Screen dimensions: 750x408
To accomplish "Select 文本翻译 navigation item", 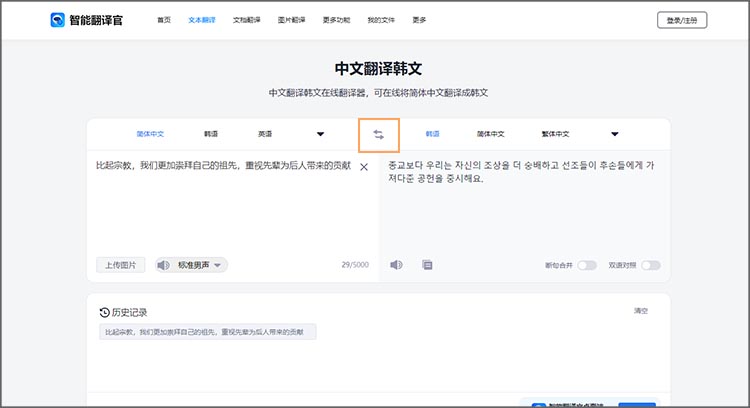I will 202,20.
